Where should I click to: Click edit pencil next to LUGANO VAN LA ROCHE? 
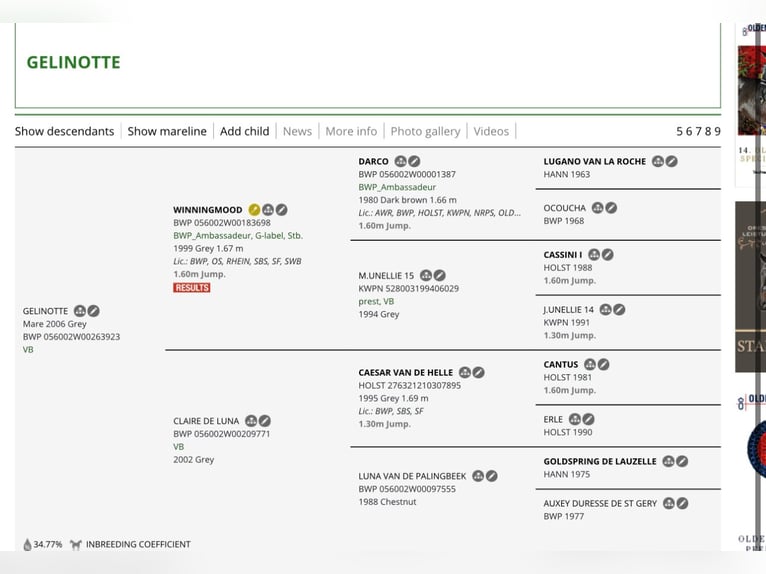tap(672, 161)
